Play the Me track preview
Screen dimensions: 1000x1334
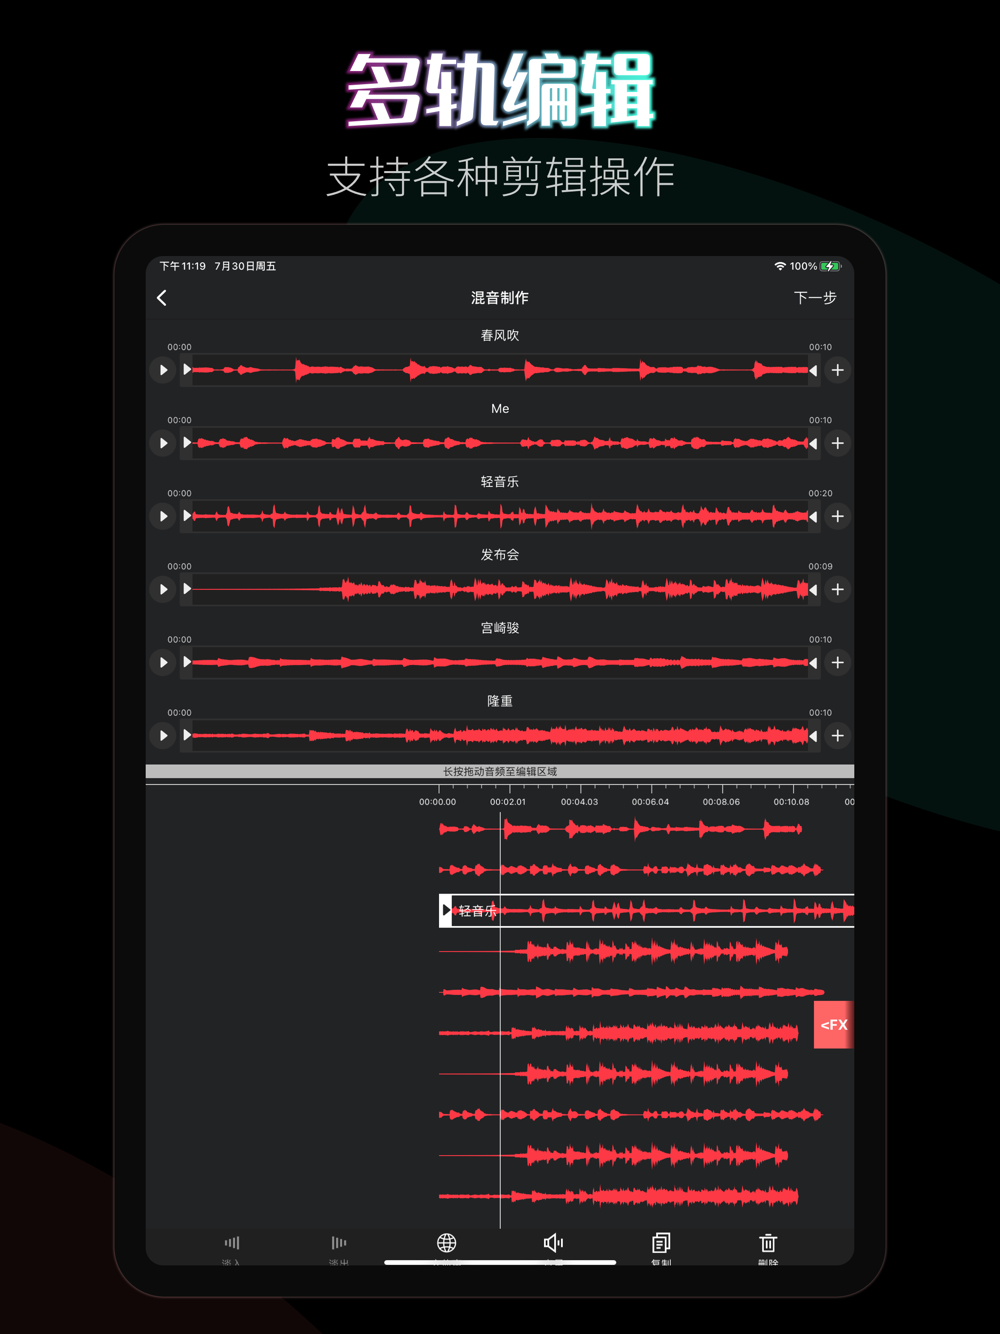(x=163, y=443)
